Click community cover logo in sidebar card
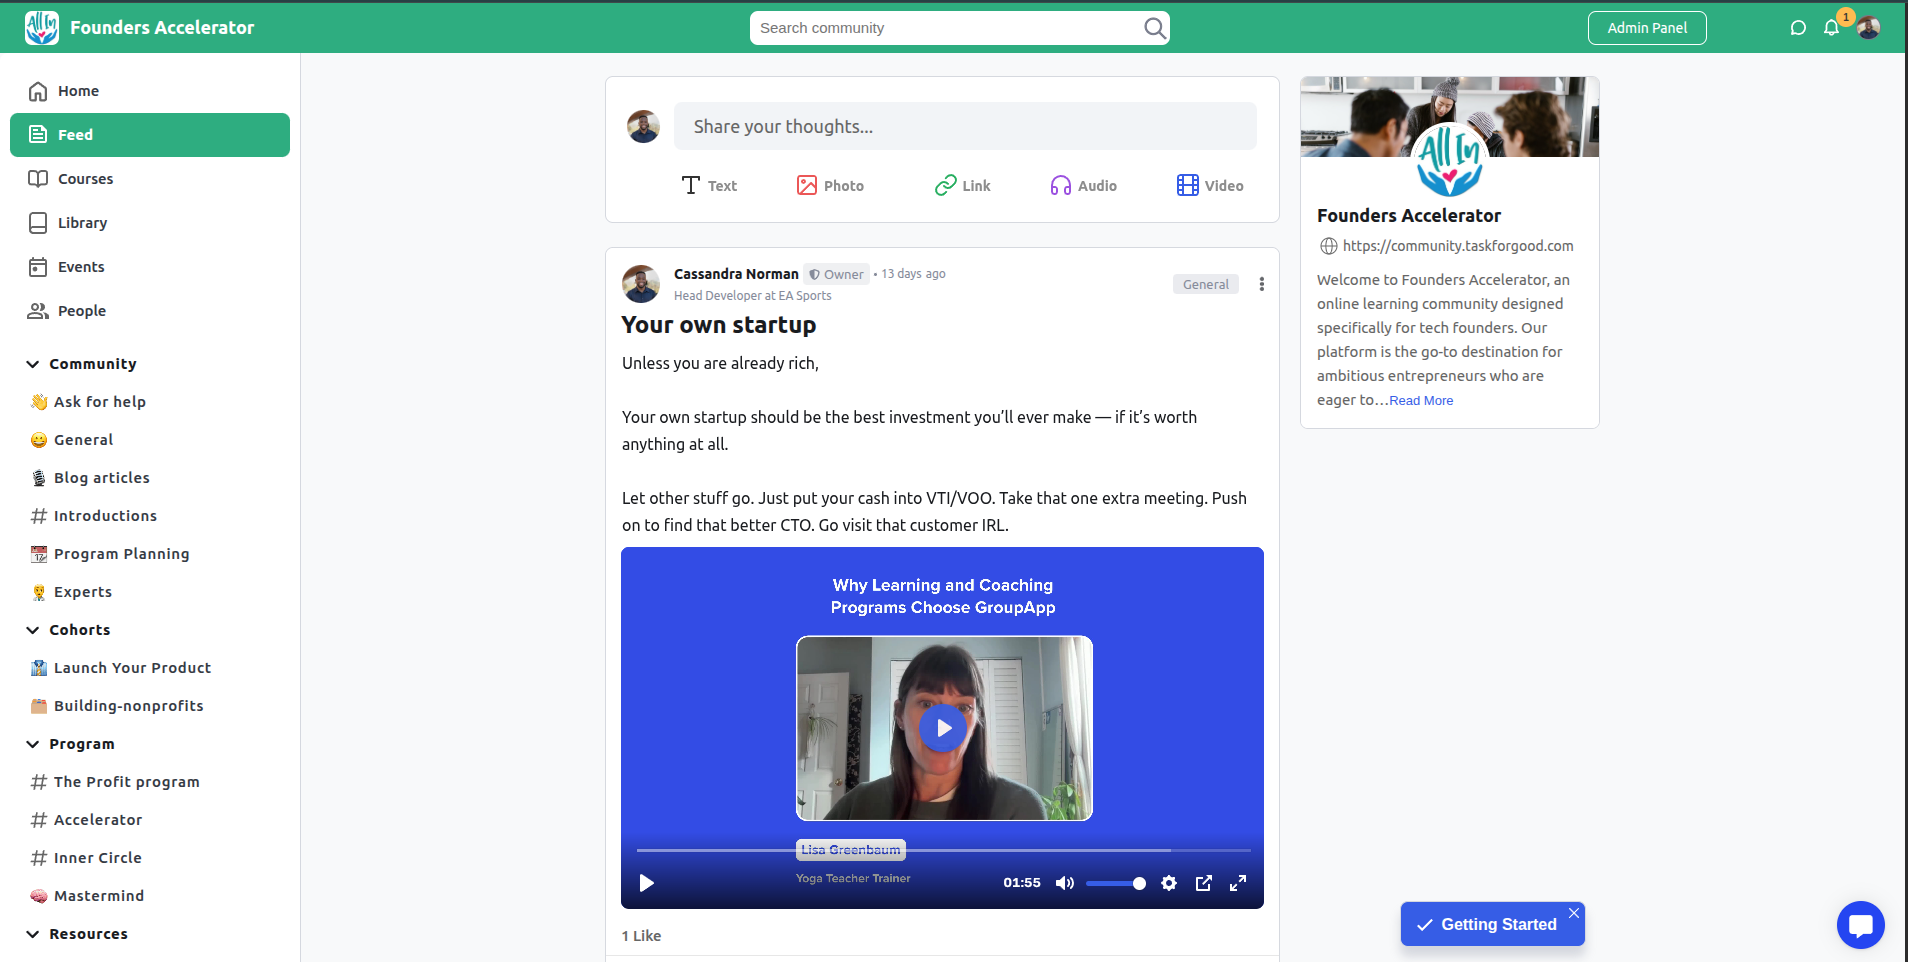This screenshot has height=962, width=1908. pos(1450,160)
